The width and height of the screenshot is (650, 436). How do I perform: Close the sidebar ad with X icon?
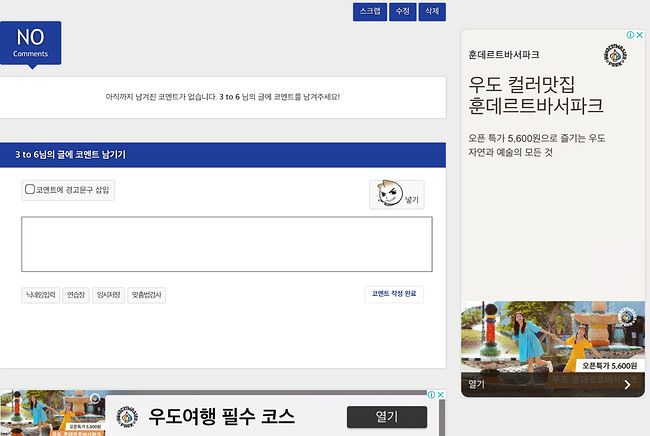pos(640,35)
